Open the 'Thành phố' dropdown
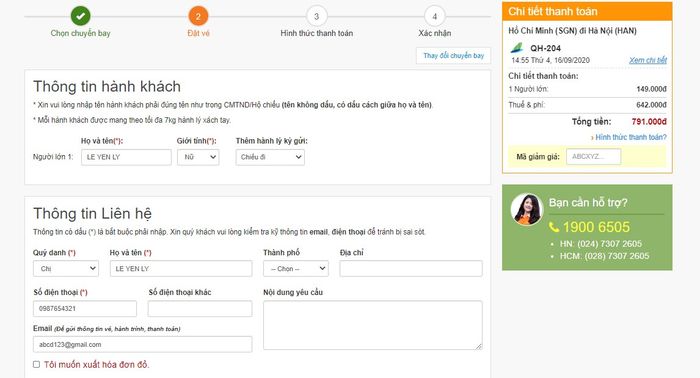Image resolution: width=700 pixels, height=378 pixels. [x=296, y=269]
